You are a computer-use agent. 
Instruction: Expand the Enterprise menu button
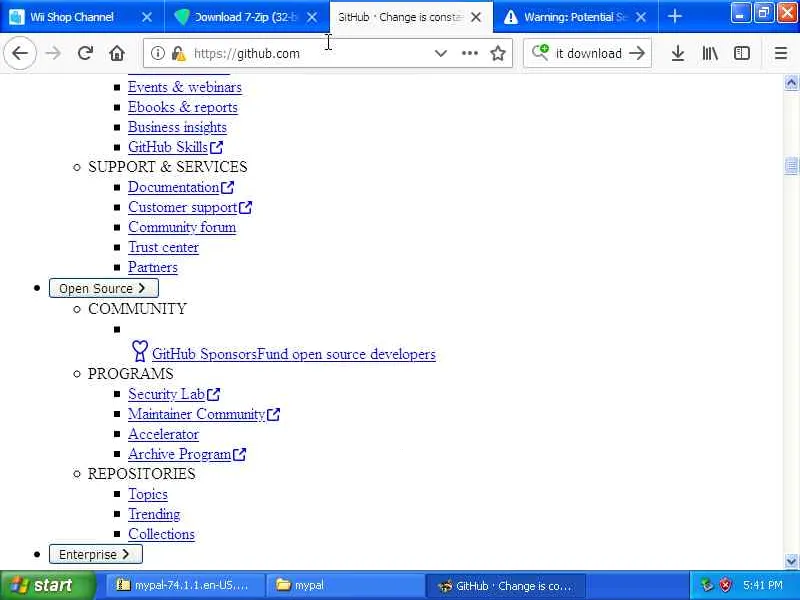coord(96,554)
